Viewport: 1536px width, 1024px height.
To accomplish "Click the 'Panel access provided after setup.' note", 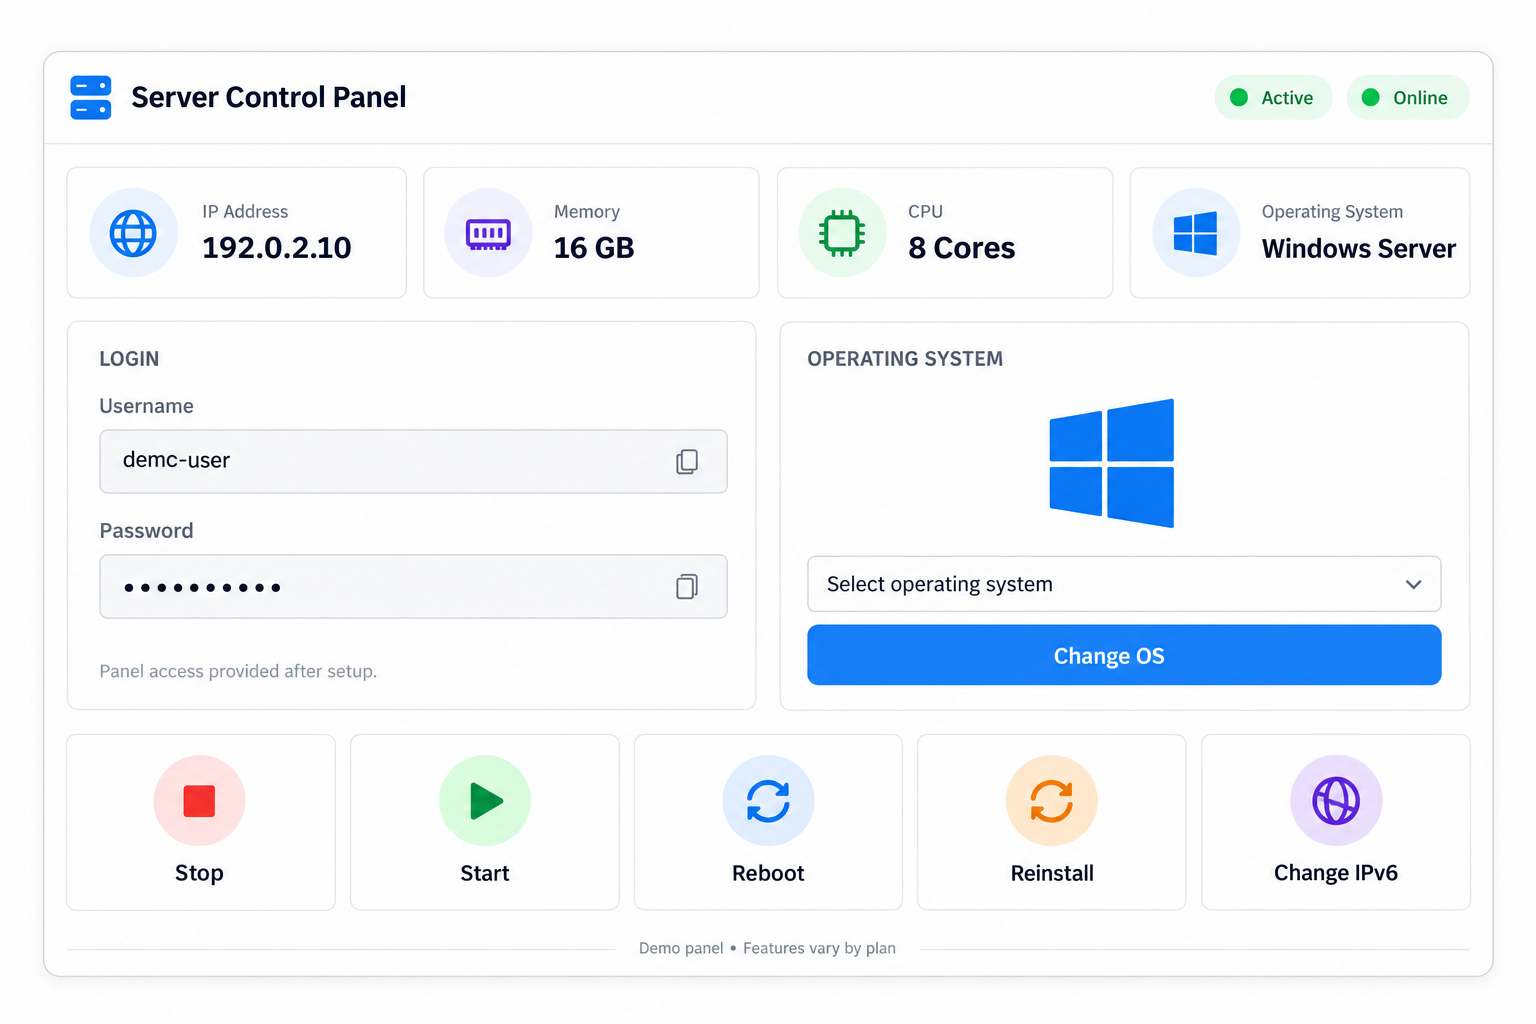I will [238, 671].
